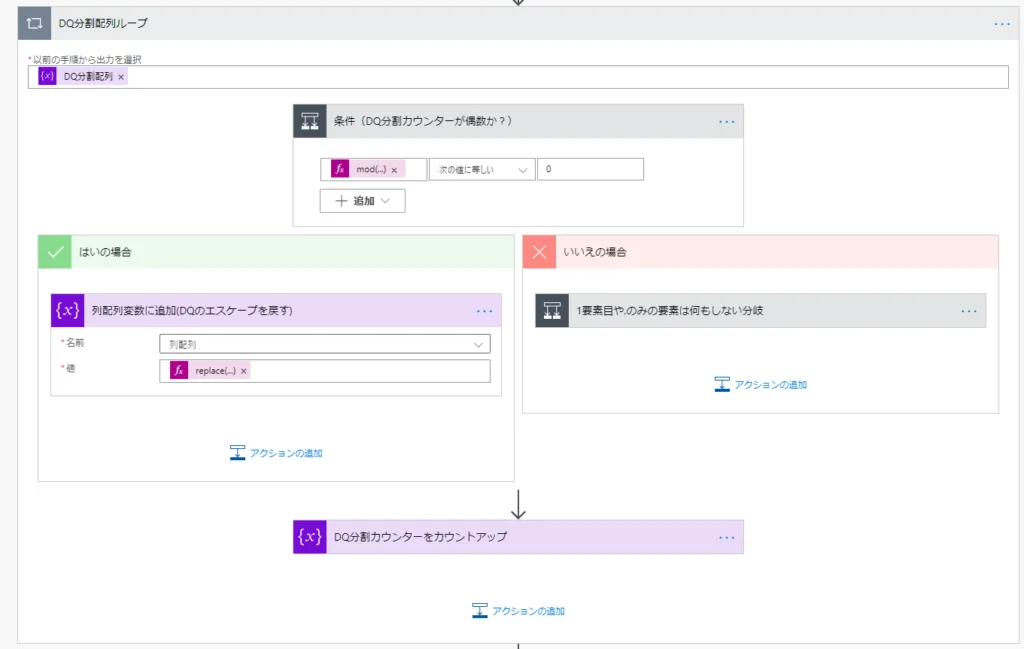Open the 次の値に等しい operator dropdown
This screenshot has width=1024, height=649.
481,168
